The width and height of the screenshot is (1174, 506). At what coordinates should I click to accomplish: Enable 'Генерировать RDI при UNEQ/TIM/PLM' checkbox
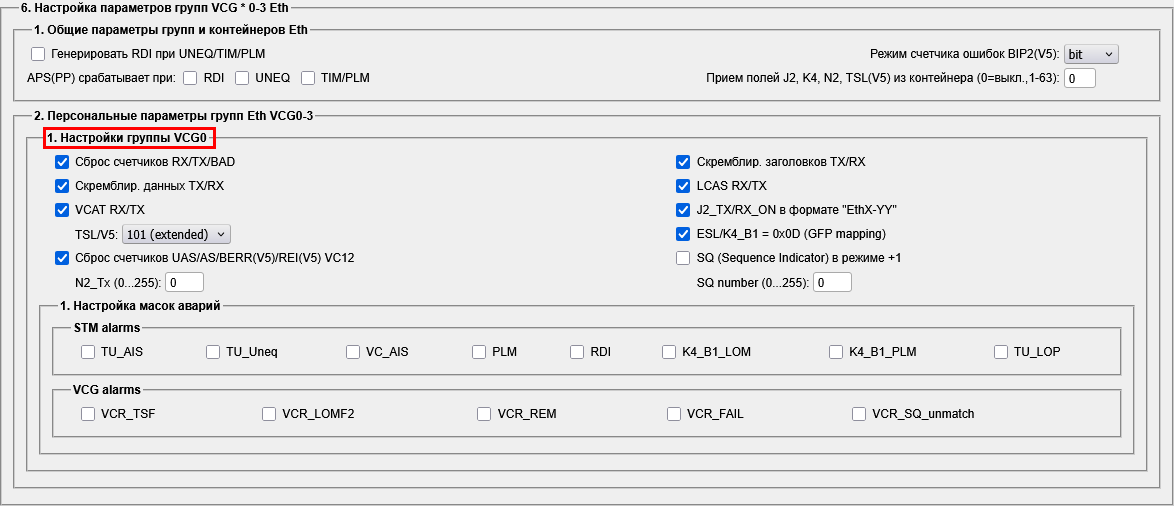point(39,53)
